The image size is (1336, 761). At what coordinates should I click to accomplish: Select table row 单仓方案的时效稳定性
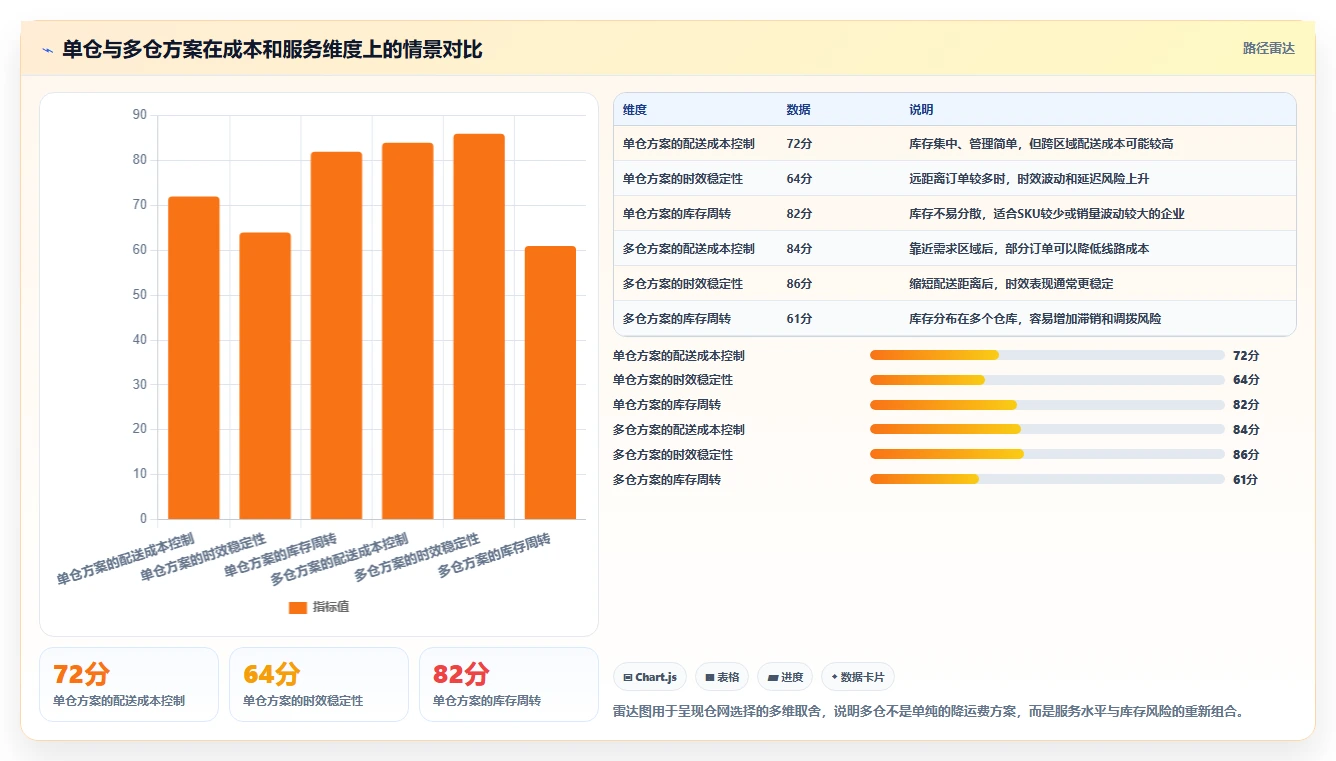coord(955,179)
